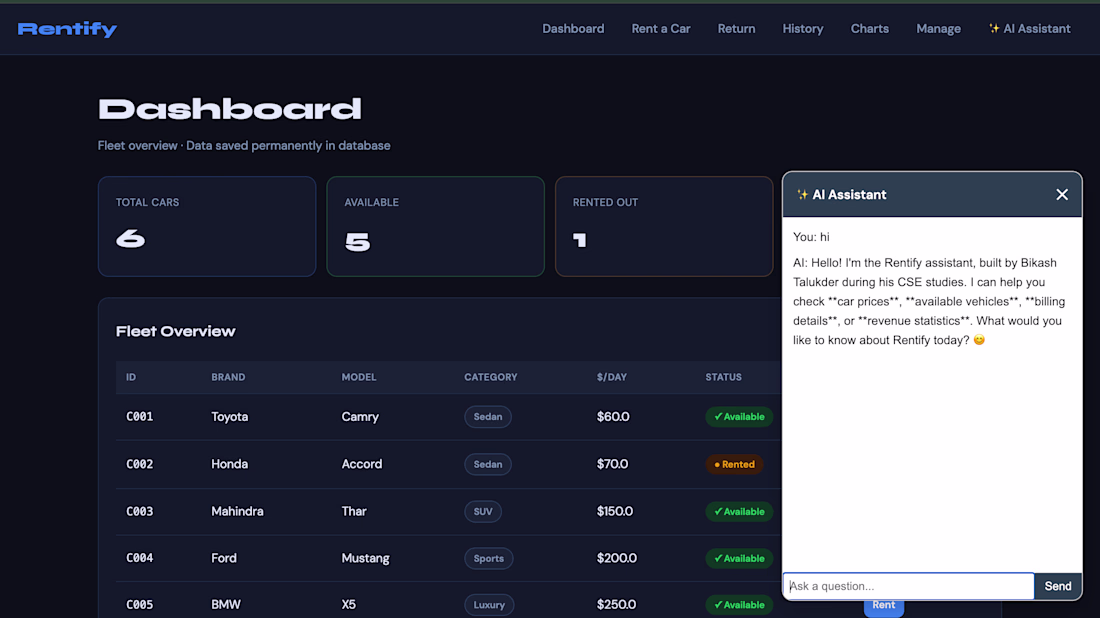Click the CATEGORY column header
Viewport: 1100px width, 618px height.
click(490, 377)
